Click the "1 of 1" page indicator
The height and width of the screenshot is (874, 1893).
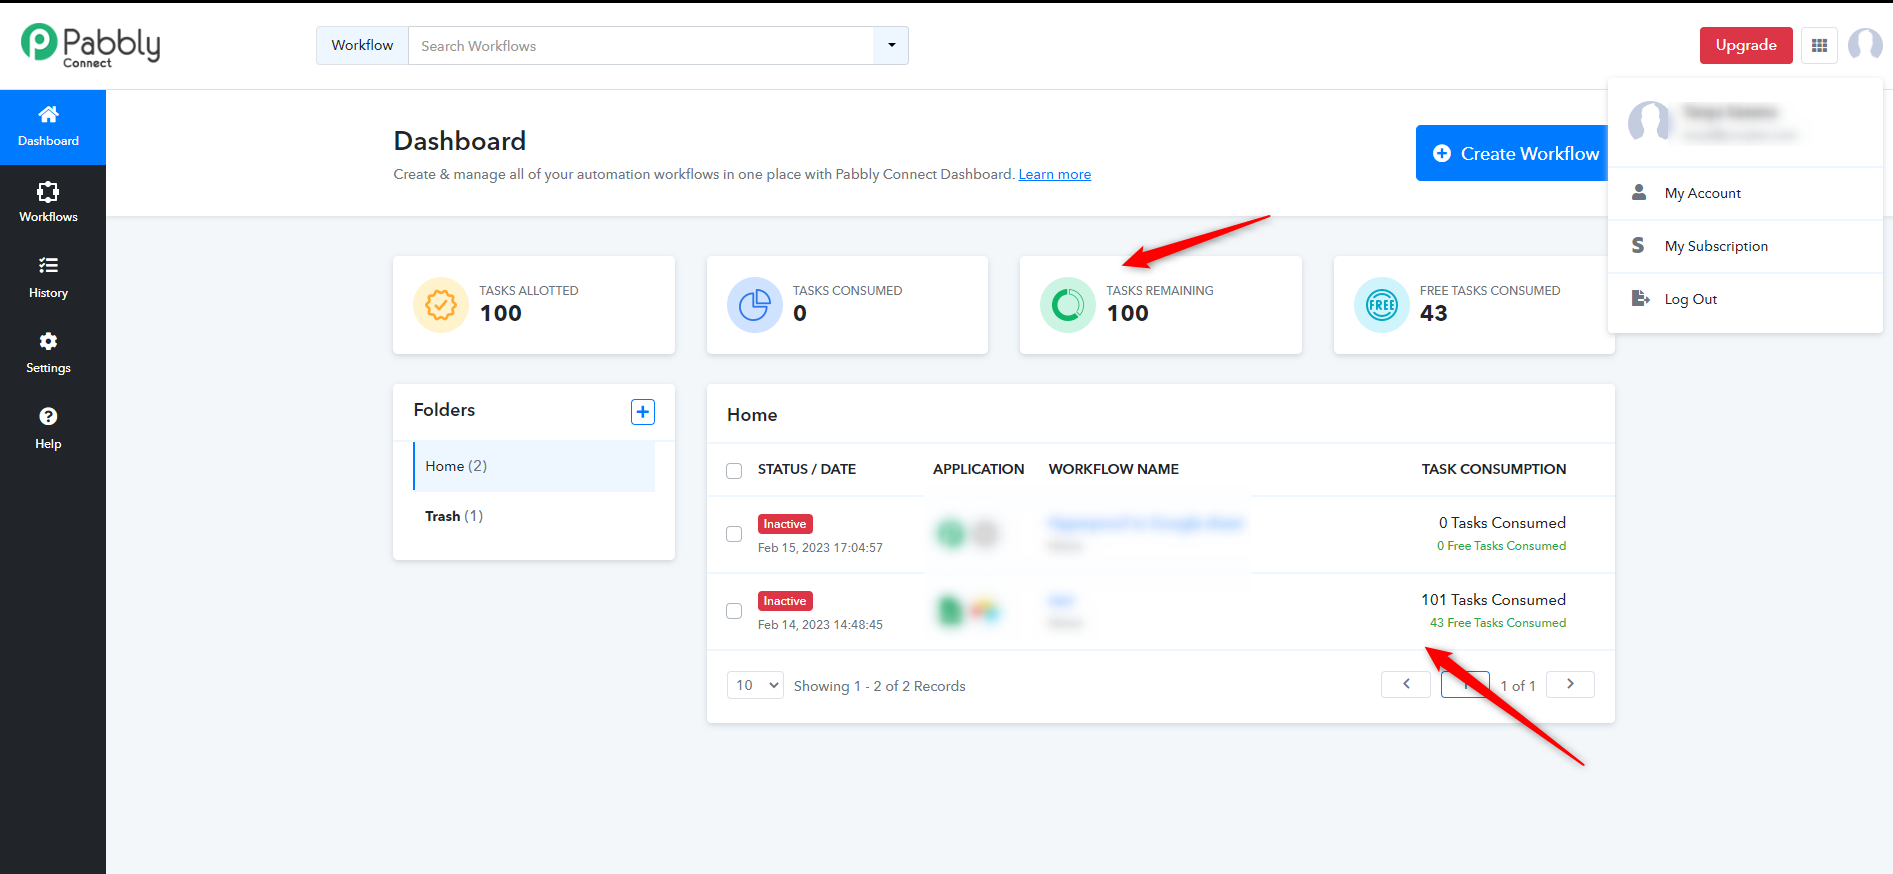coord(1518,686)
